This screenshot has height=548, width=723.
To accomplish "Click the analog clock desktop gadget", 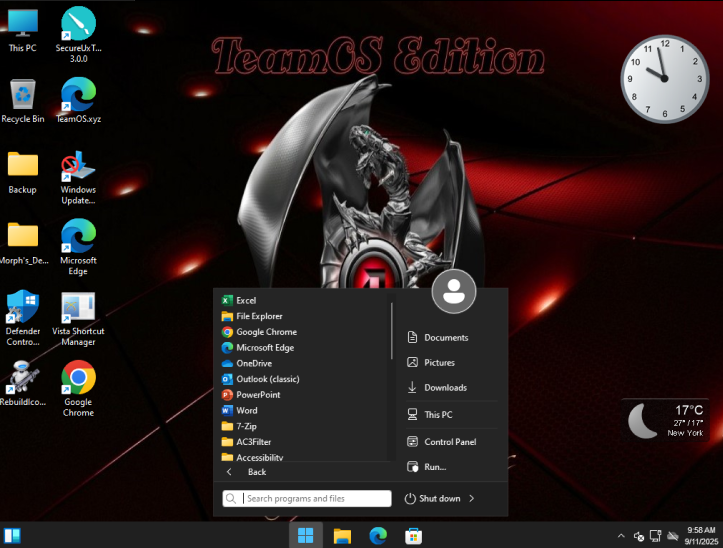I will tap(664, 79).
